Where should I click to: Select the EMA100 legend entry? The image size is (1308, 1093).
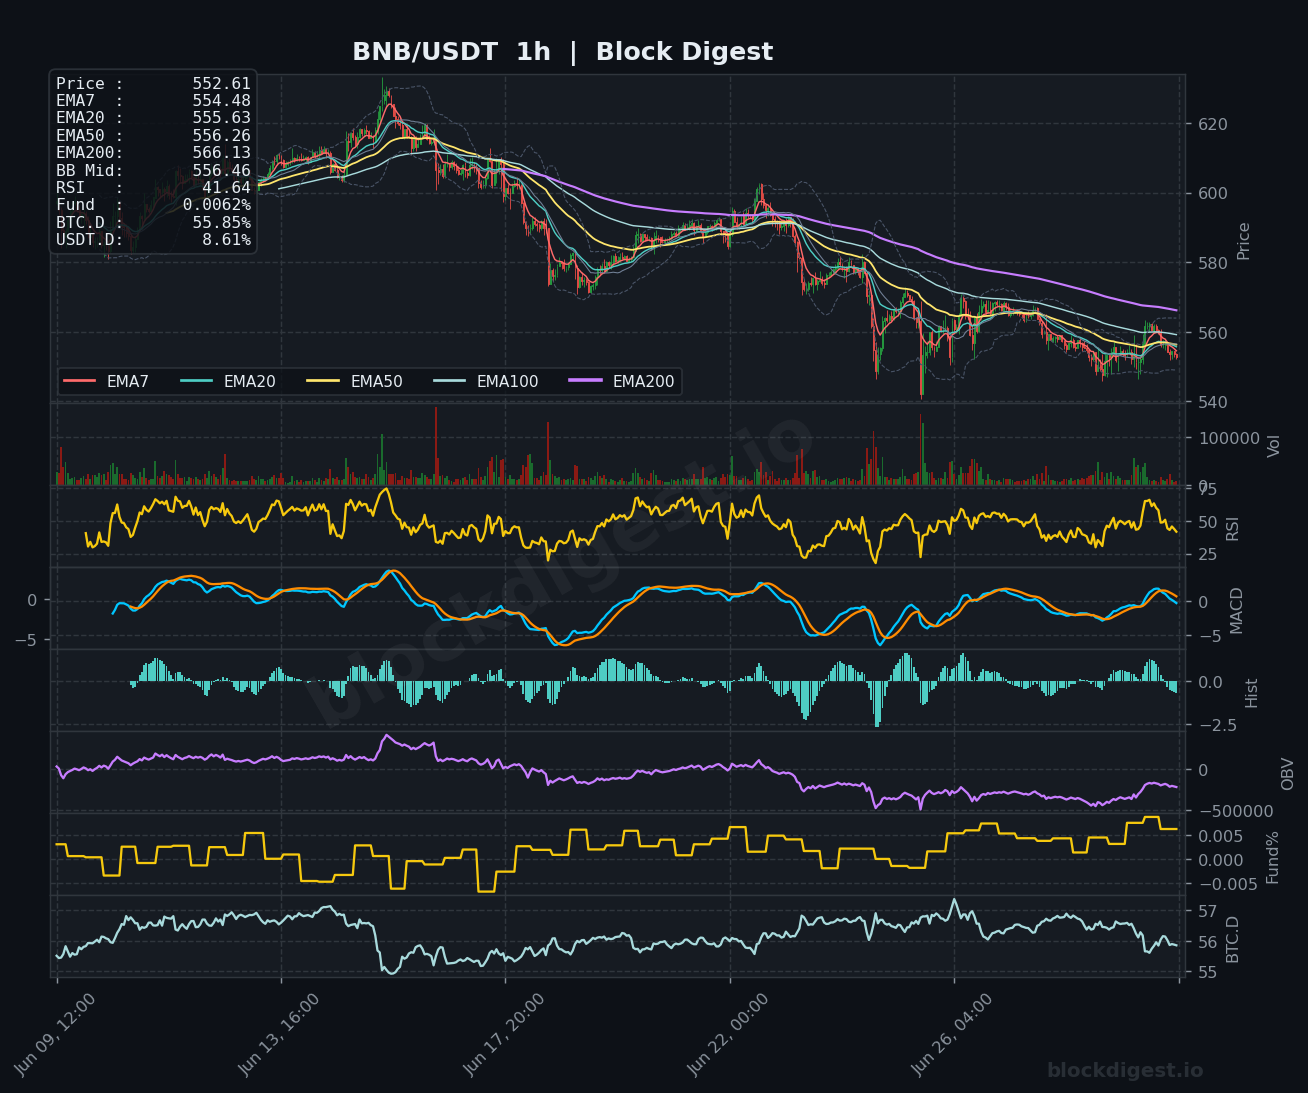[486, 381]
